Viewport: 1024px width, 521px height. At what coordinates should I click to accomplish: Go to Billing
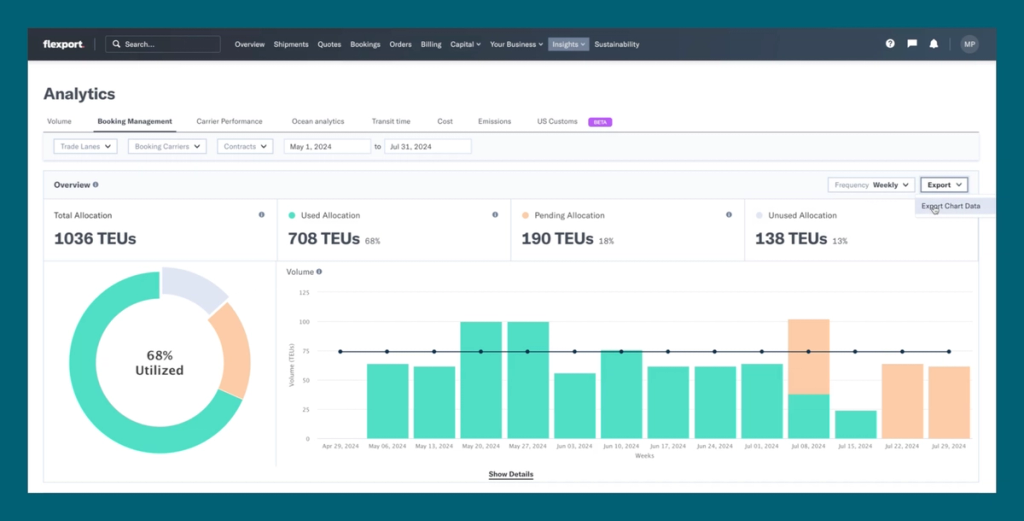tap(431, 44)
